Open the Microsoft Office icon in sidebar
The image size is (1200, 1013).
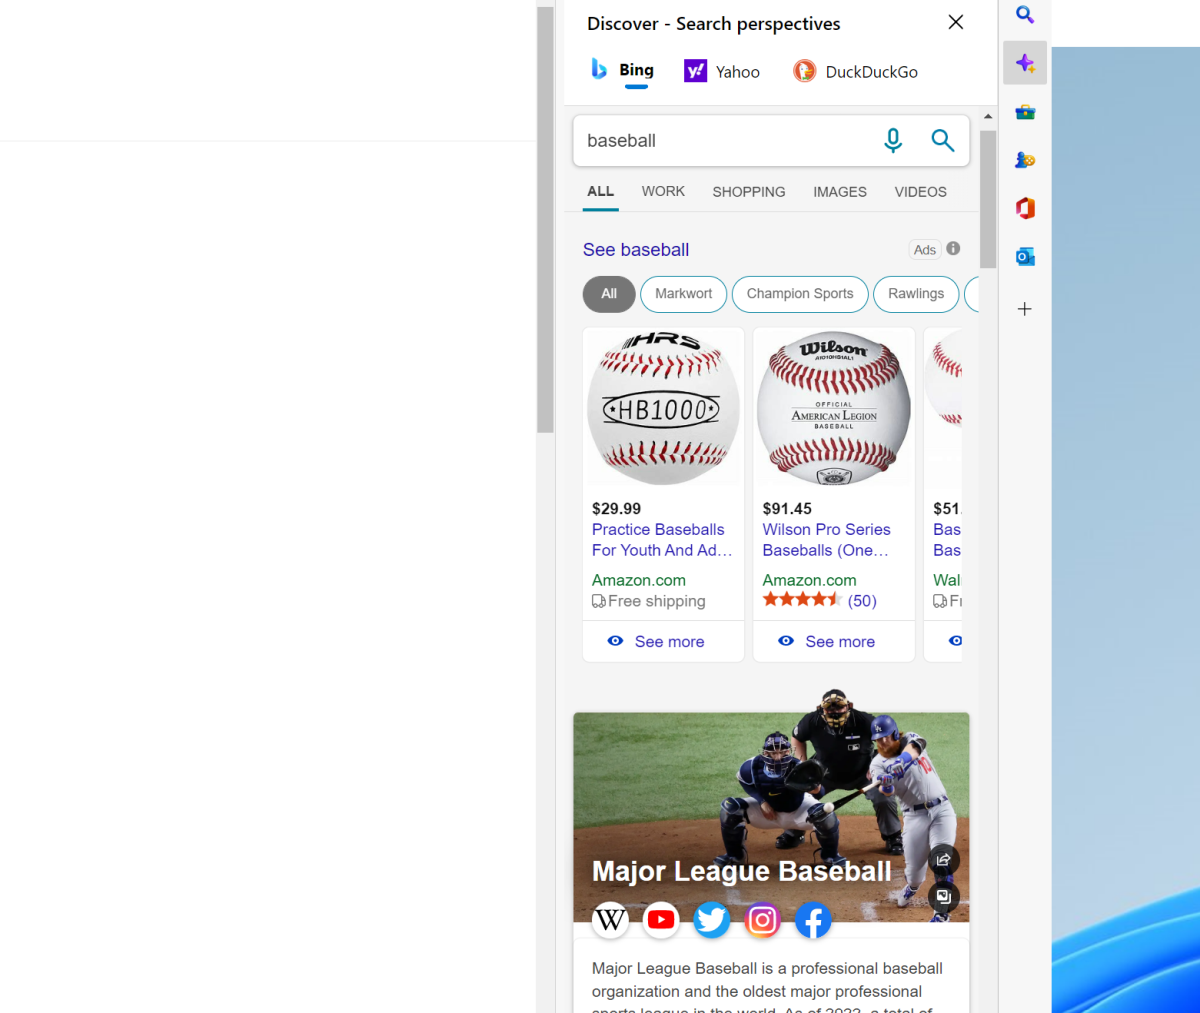(x=1025, y=208)
